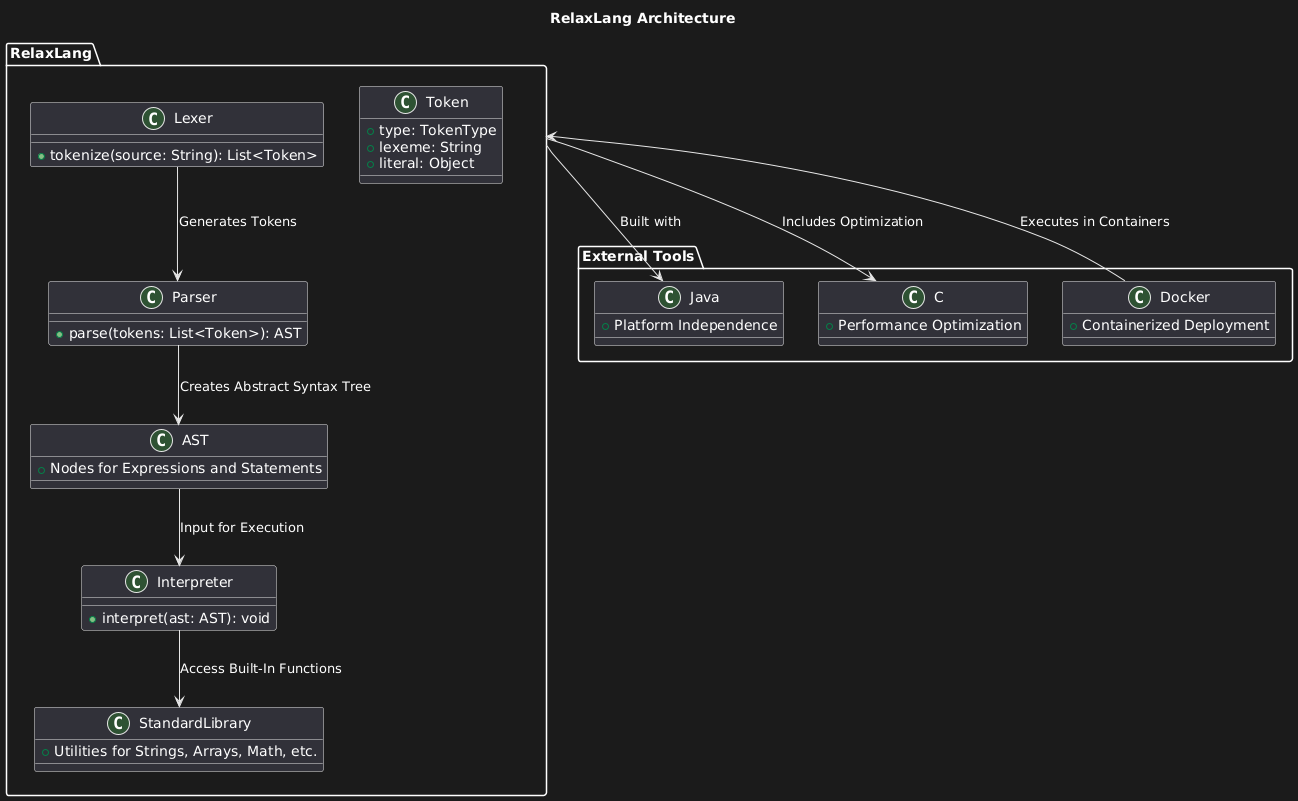Image resolution: width=1298 pixels, height=801 pixels.
Task: Click the Creates Abstract Syntax Tree label
Action: pos(275,386)
